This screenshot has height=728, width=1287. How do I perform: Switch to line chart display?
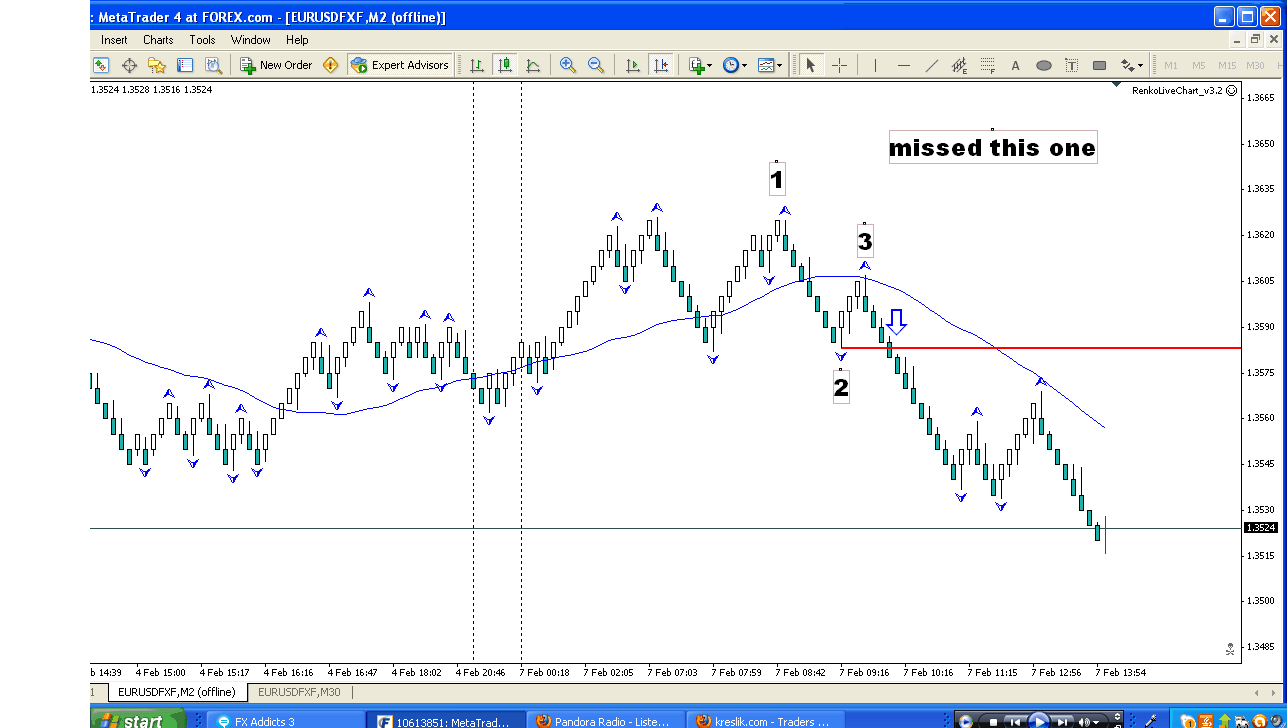533,65
